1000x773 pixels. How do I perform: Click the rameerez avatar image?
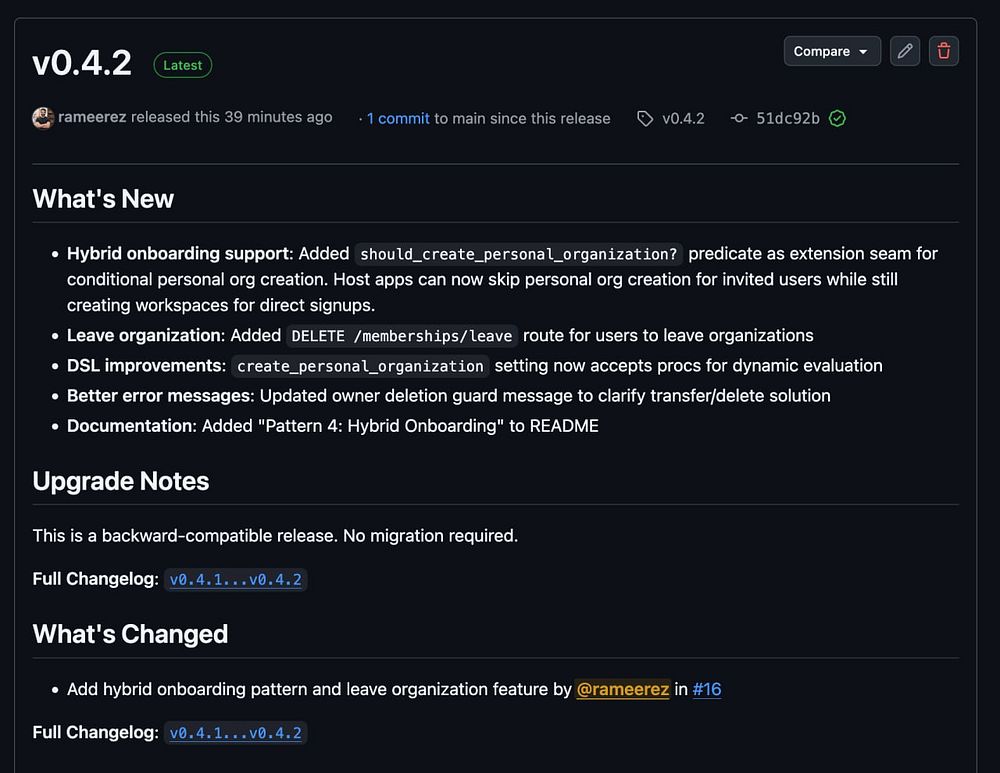coord(43,118)
